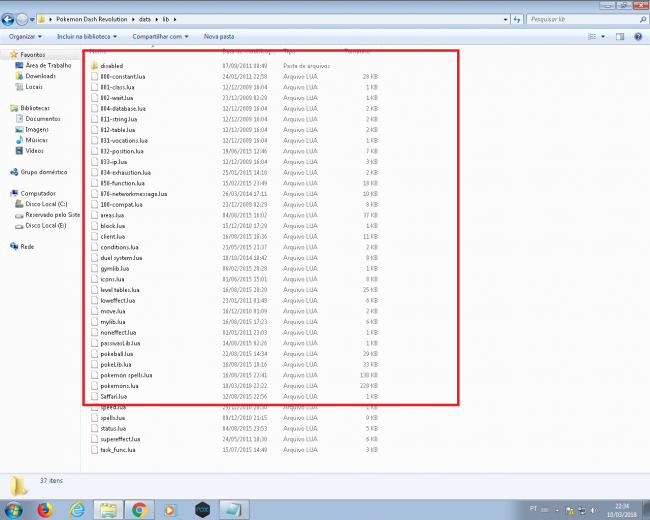Screen dimensions: 650x520
Task: Select Computador in the navigation pane
Action: click(38, 193)
